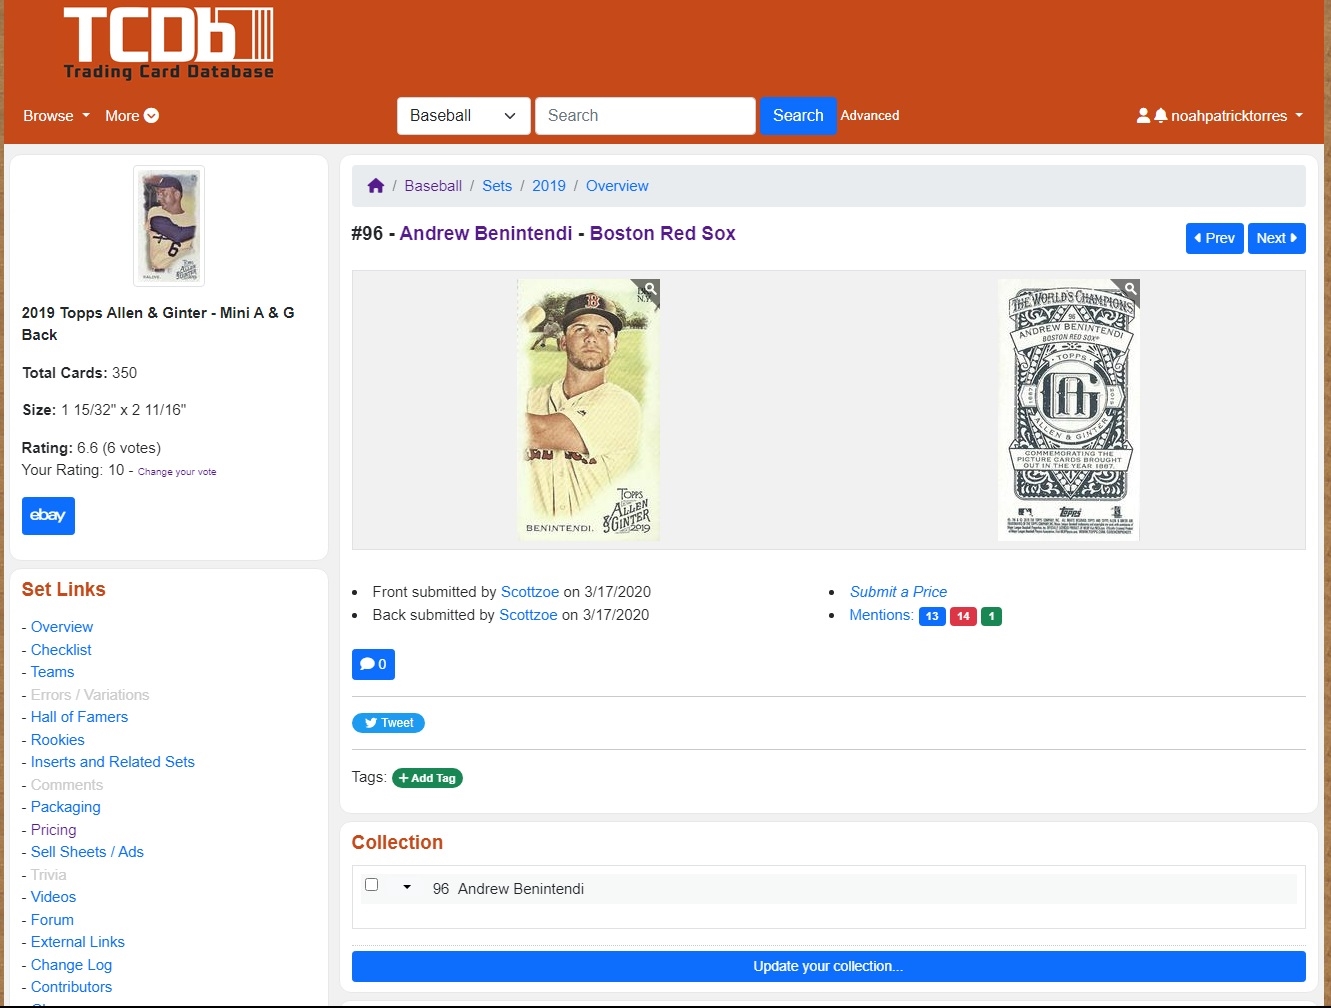Click the green mentions badge 1

991,616
